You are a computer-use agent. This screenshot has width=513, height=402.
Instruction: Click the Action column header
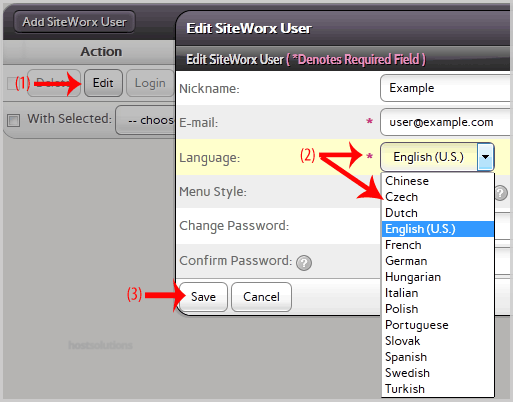coord(101,52)
